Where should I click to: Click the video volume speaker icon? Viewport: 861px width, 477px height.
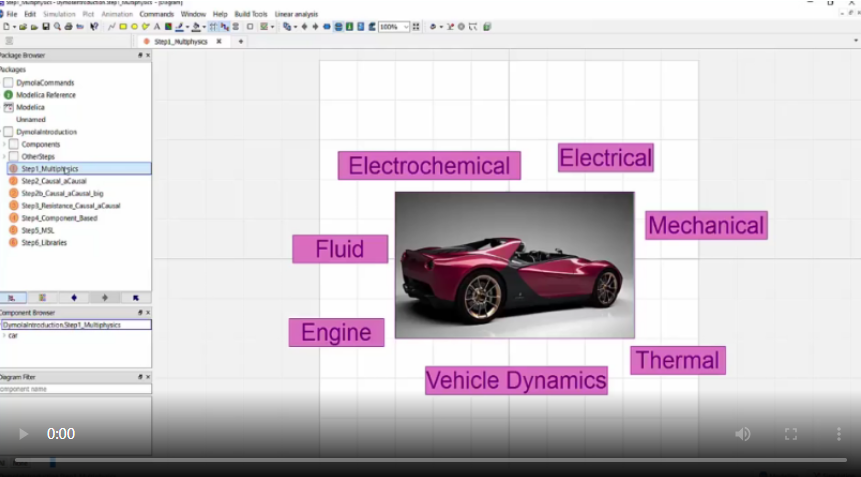click(x=742, y=434)
